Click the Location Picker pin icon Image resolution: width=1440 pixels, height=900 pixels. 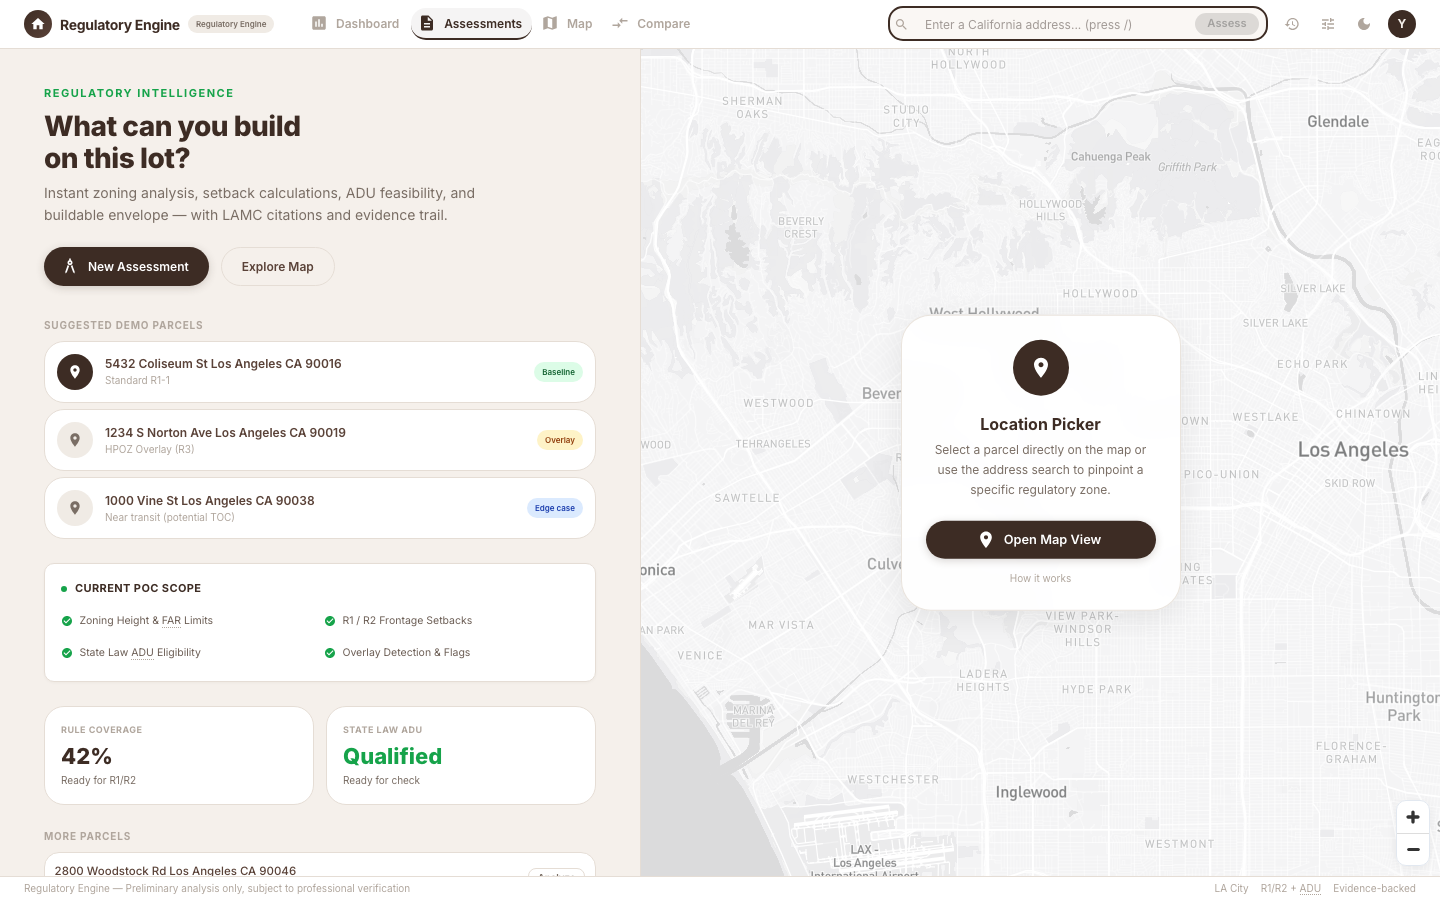click(x=1041, y=368)
